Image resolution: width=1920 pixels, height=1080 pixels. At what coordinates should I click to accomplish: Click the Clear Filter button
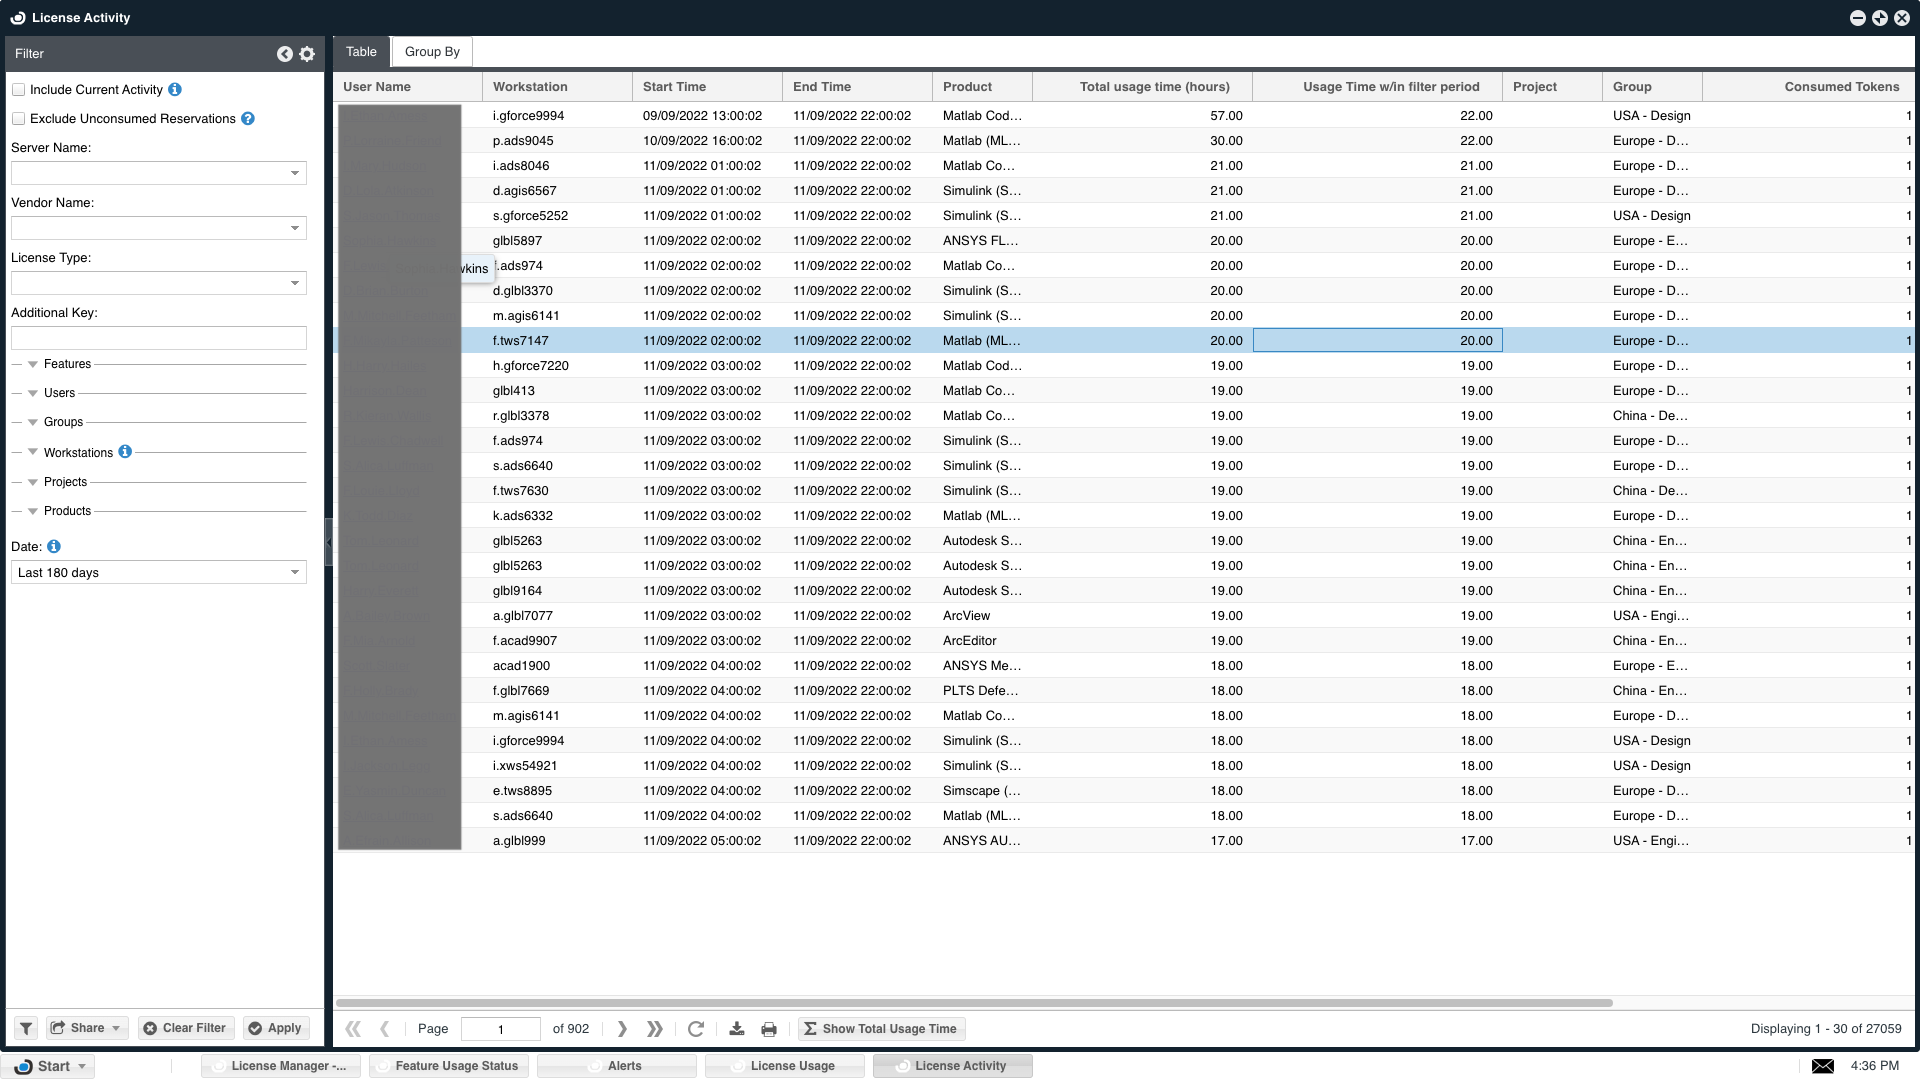point(185,1028)
